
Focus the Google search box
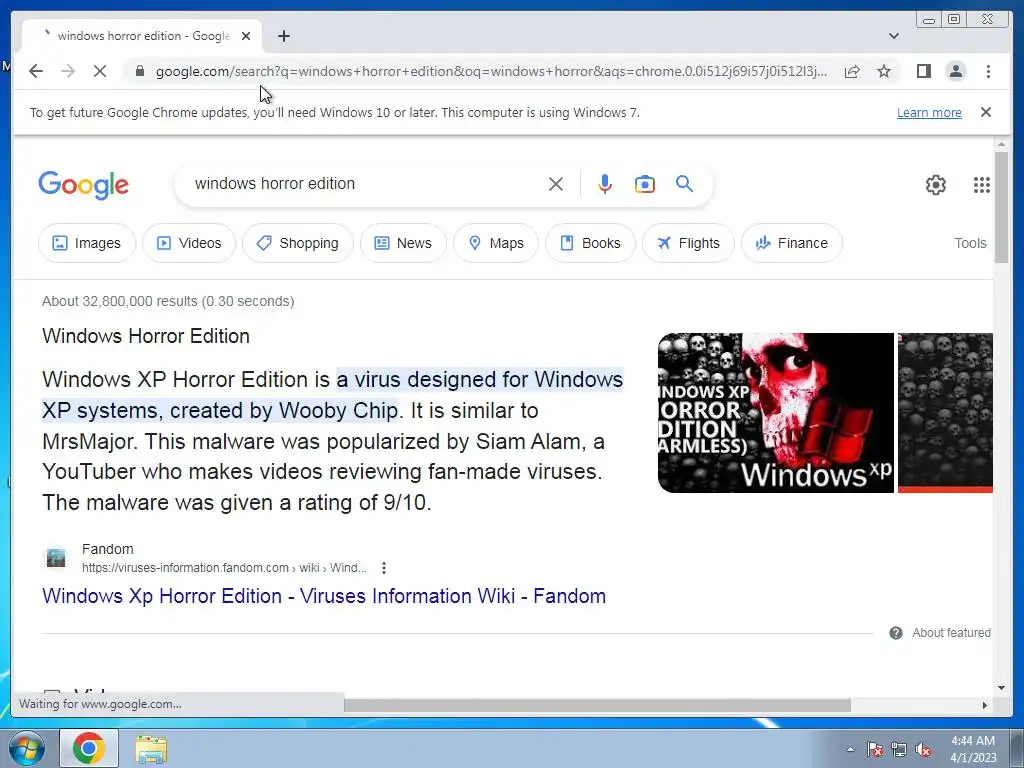tap(366, 184)
